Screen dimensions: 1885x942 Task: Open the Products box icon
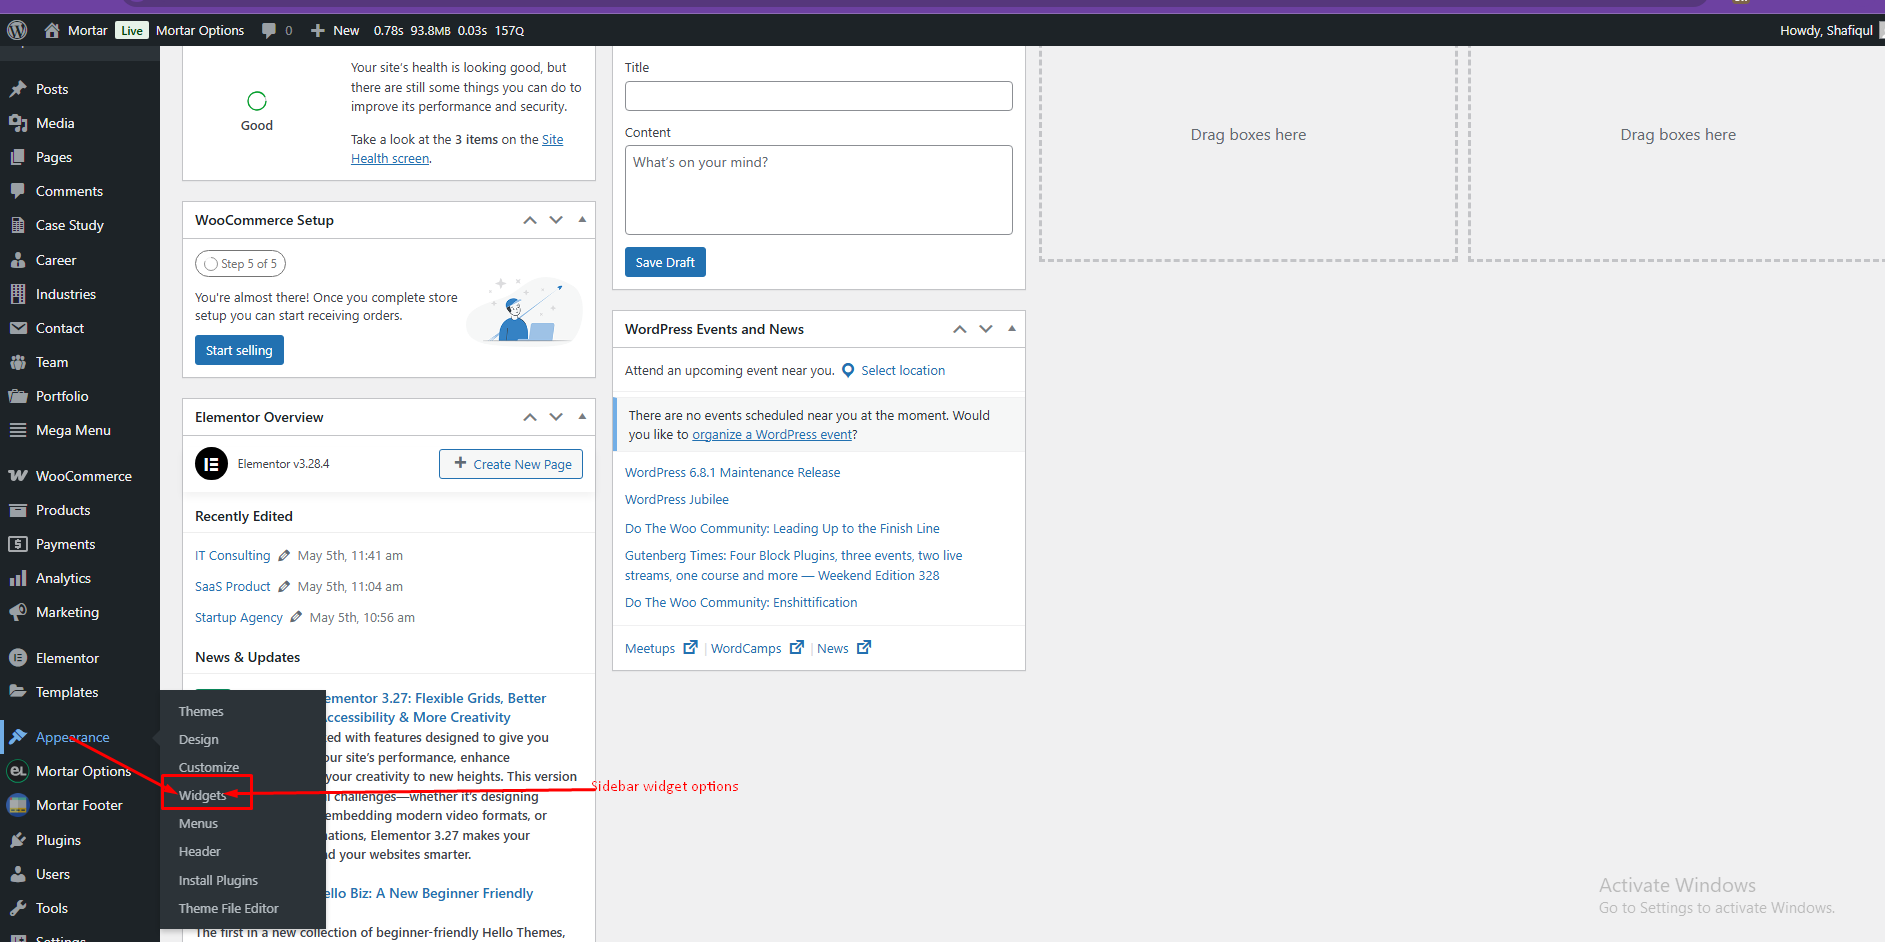(x=18, y=510)
